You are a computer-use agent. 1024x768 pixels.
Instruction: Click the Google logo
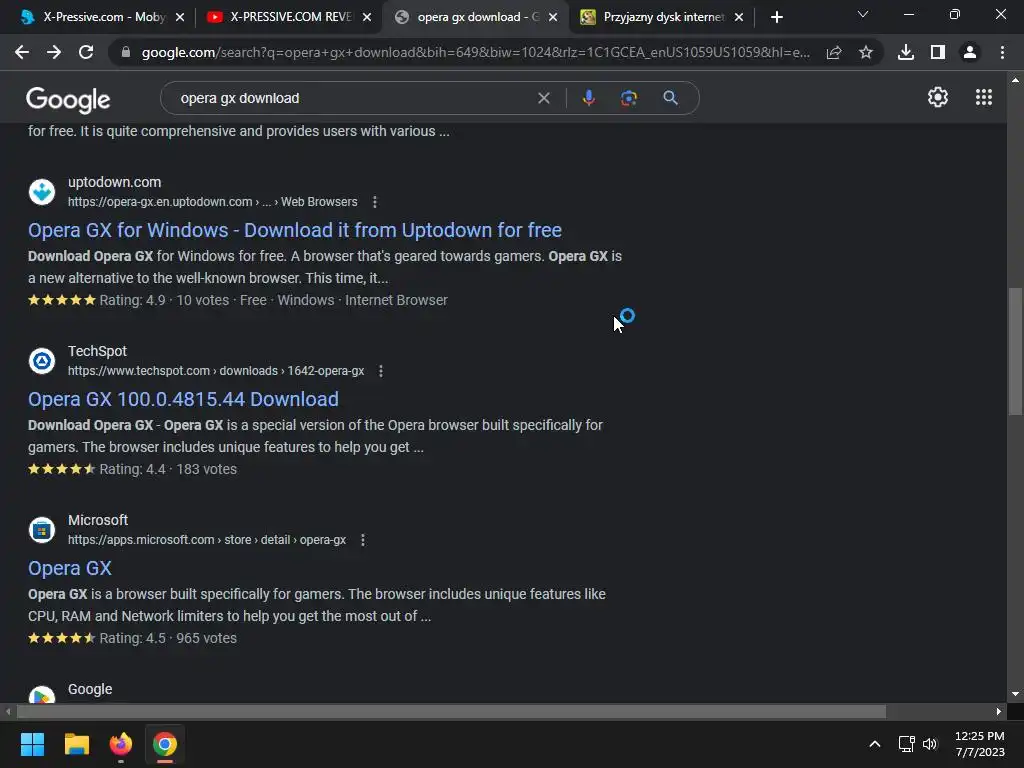click(68, 99)
